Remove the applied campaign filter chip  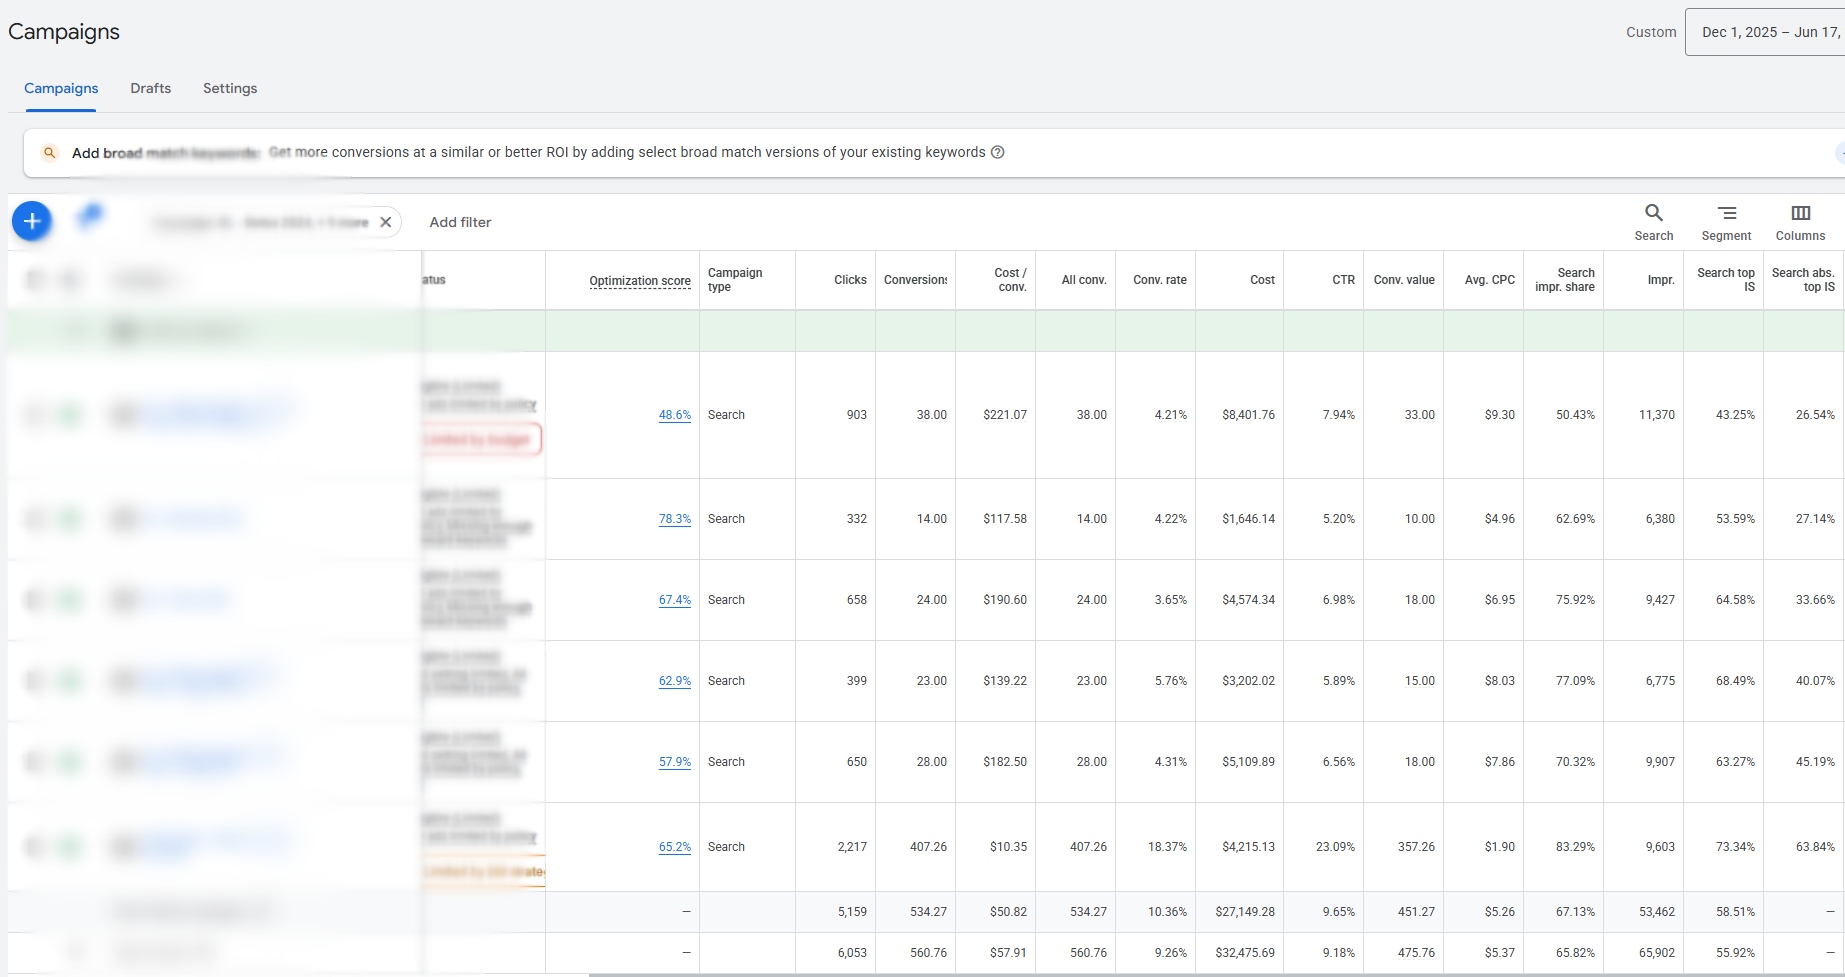(x=386, y=222)
